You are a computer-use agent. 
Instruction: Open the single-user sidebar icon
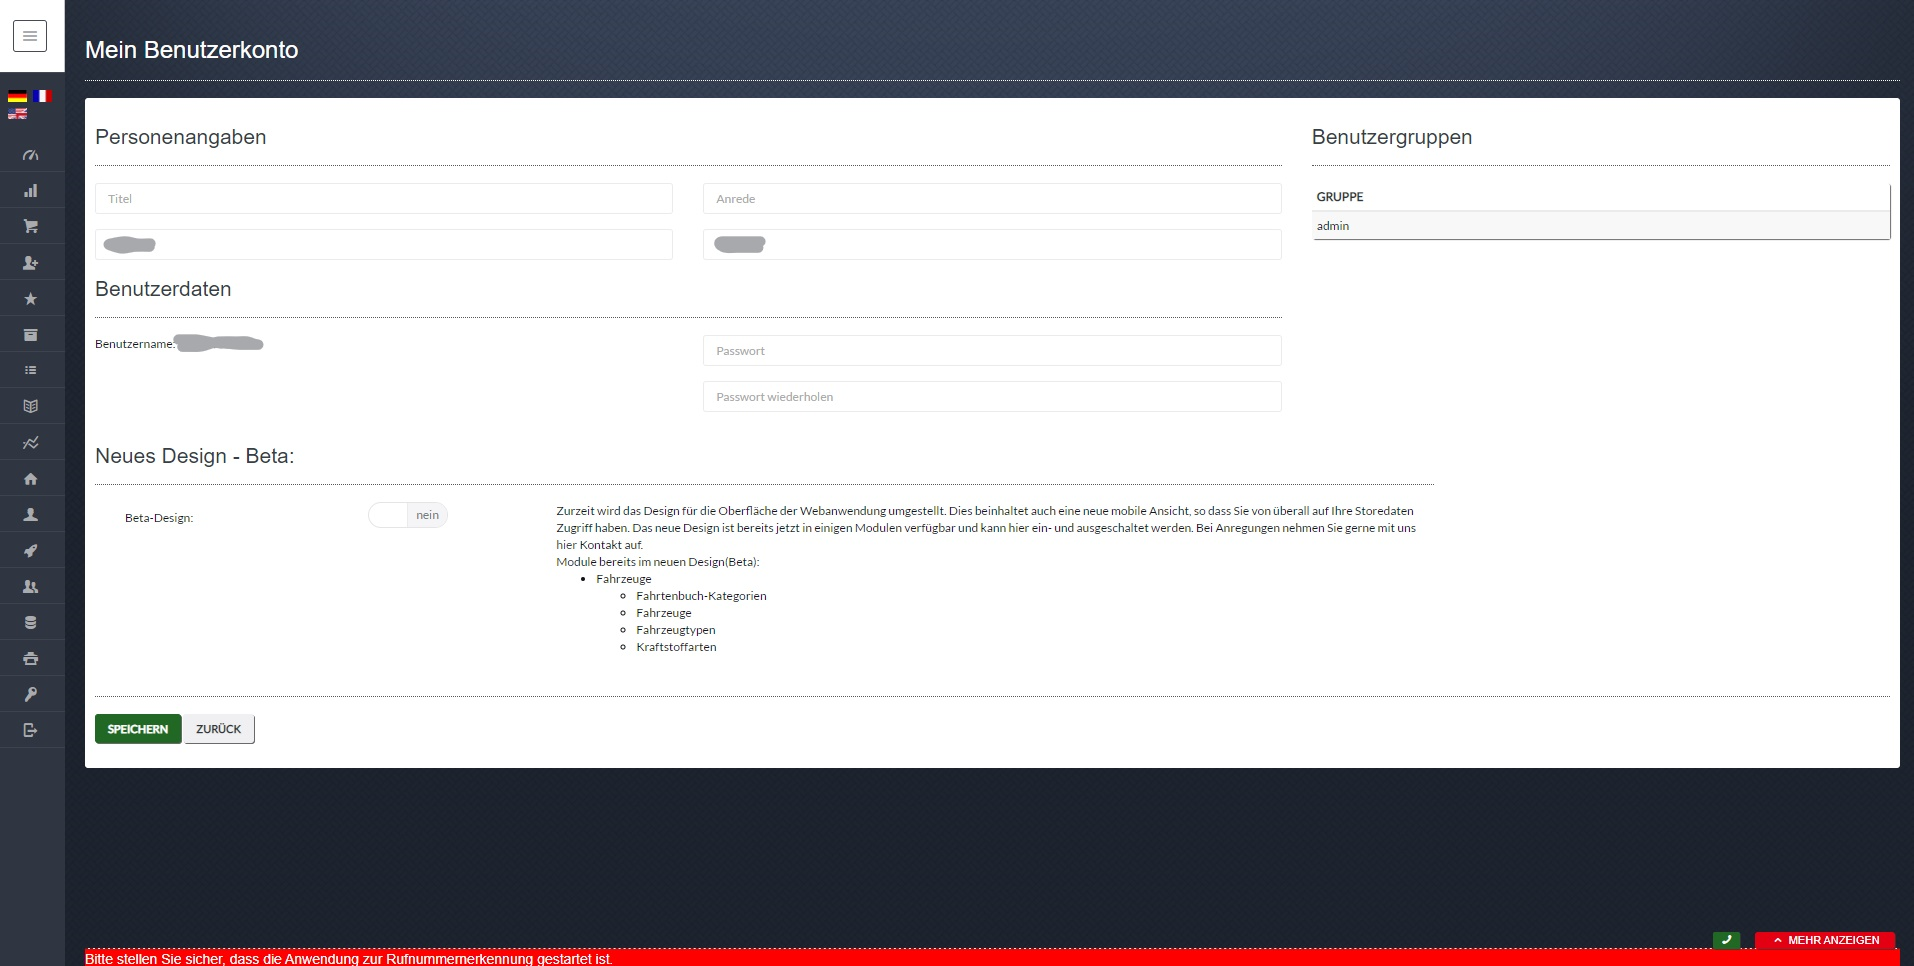(31, 515)
